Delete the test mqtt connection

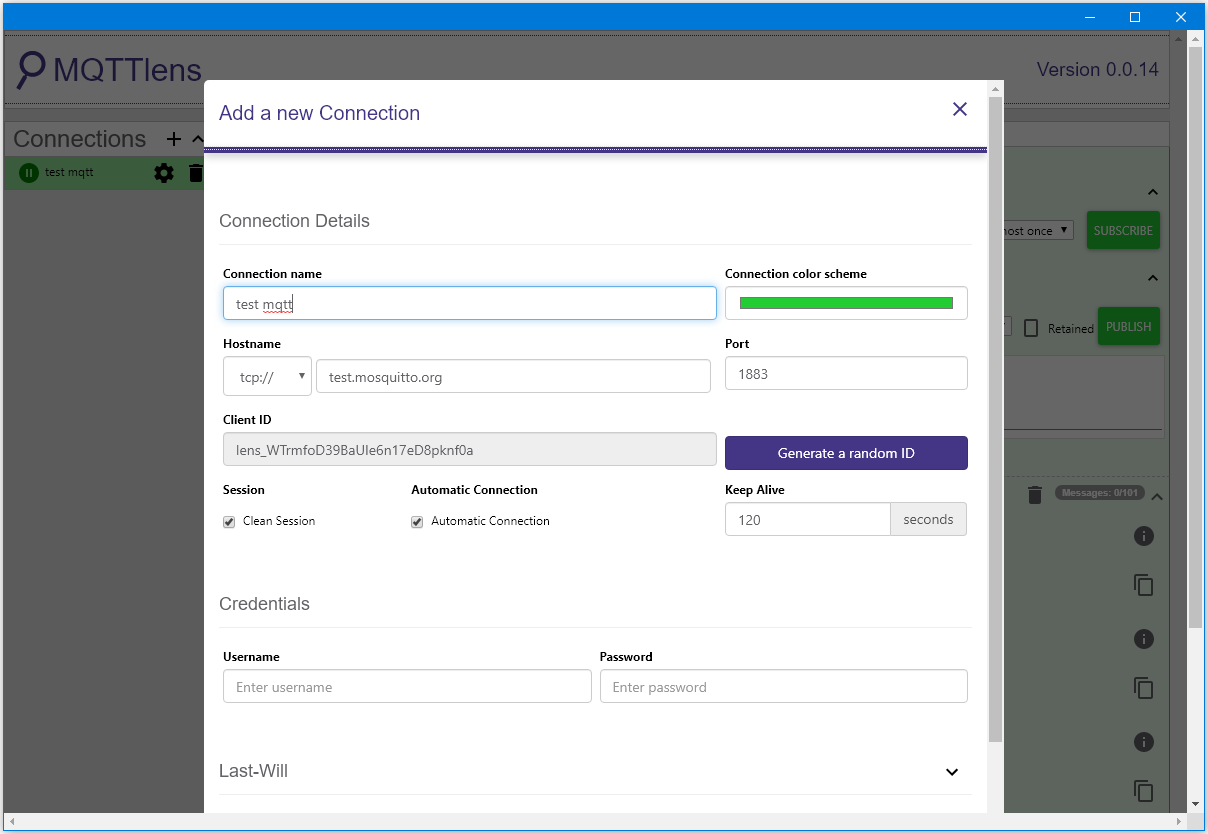(x=196, y=173)
